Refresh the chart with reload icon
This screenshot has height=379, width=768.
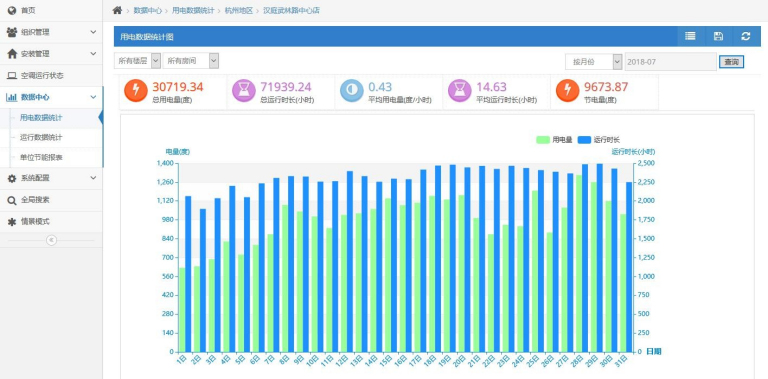[746, 36]
